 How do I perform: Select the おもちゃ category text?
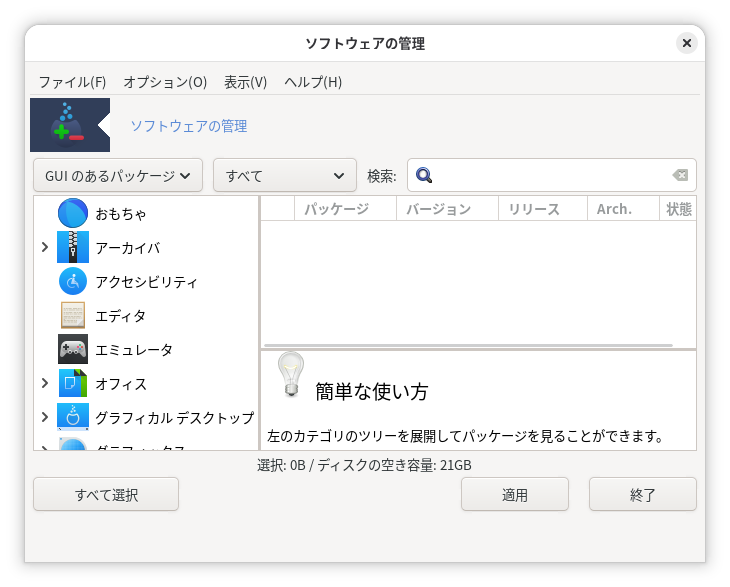121,214
